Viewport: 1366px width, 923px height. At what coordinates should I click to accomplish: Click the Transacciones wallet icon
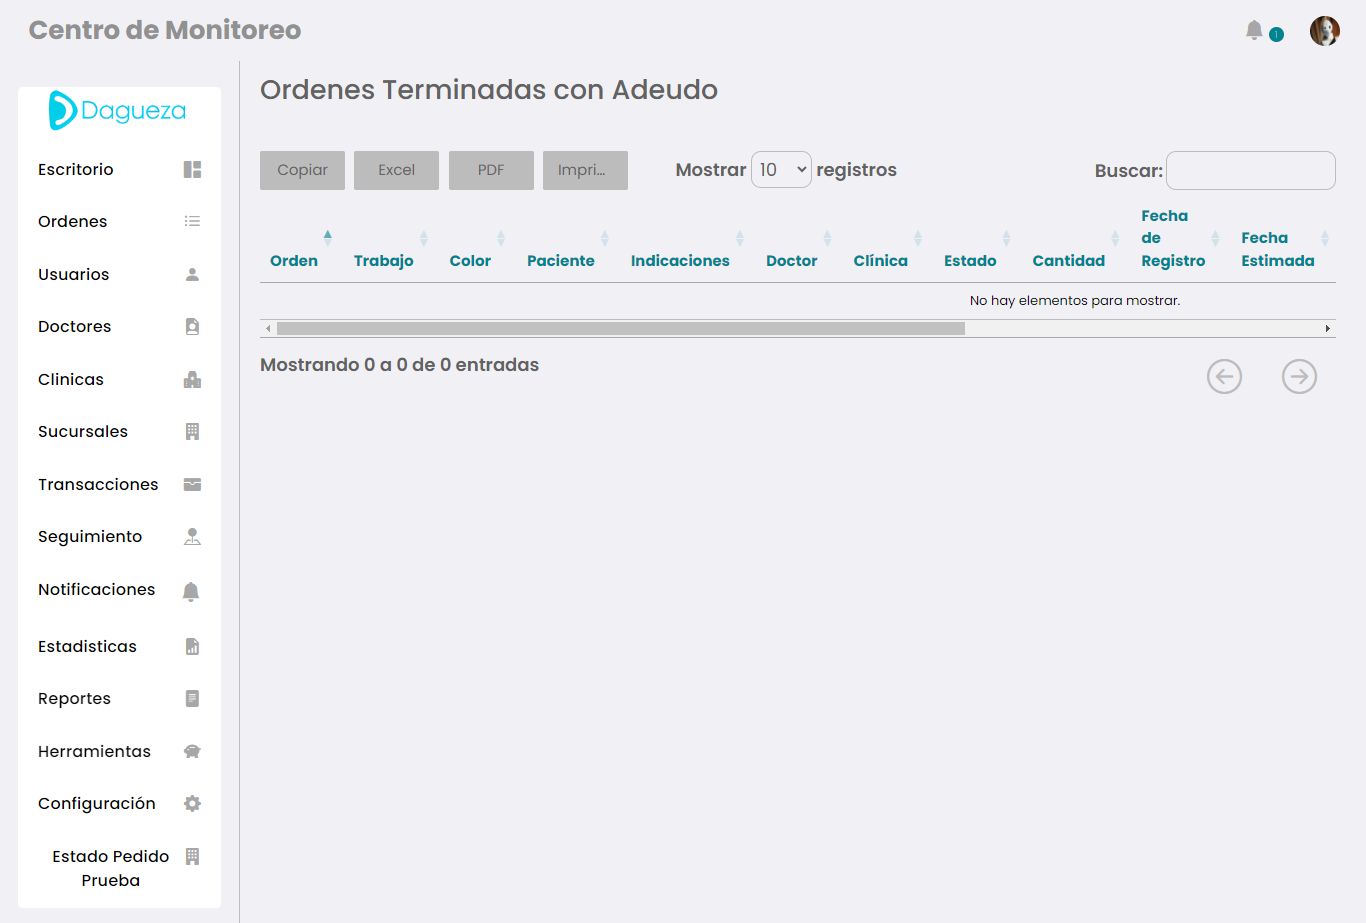pos(191,484)
